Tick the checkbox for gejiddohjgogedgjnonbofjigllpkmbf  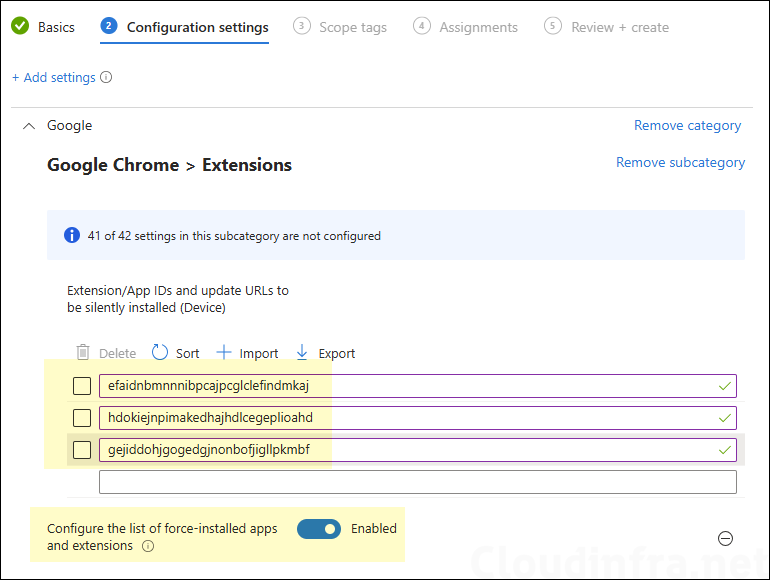(x=82, y=450)
